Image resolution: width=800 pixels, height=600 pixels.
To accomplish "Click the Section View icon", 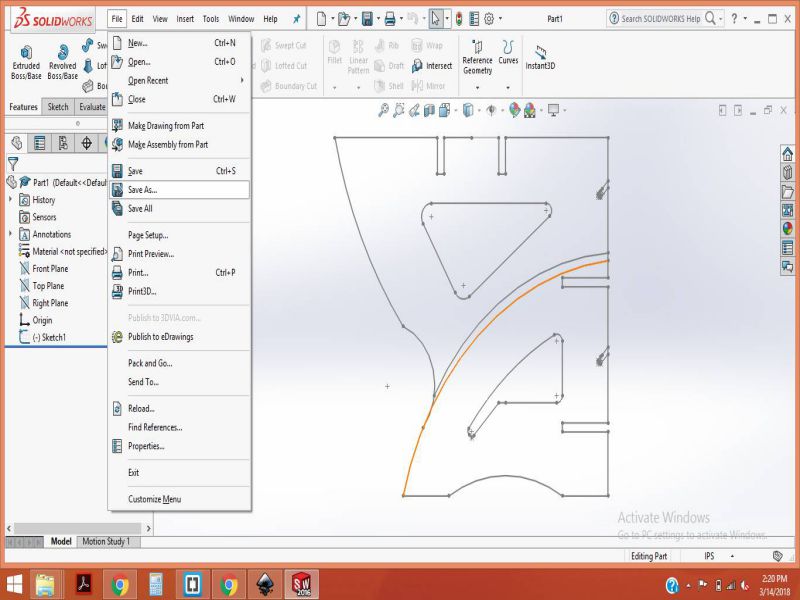I will pyautogui.click(x=430, y=110).
